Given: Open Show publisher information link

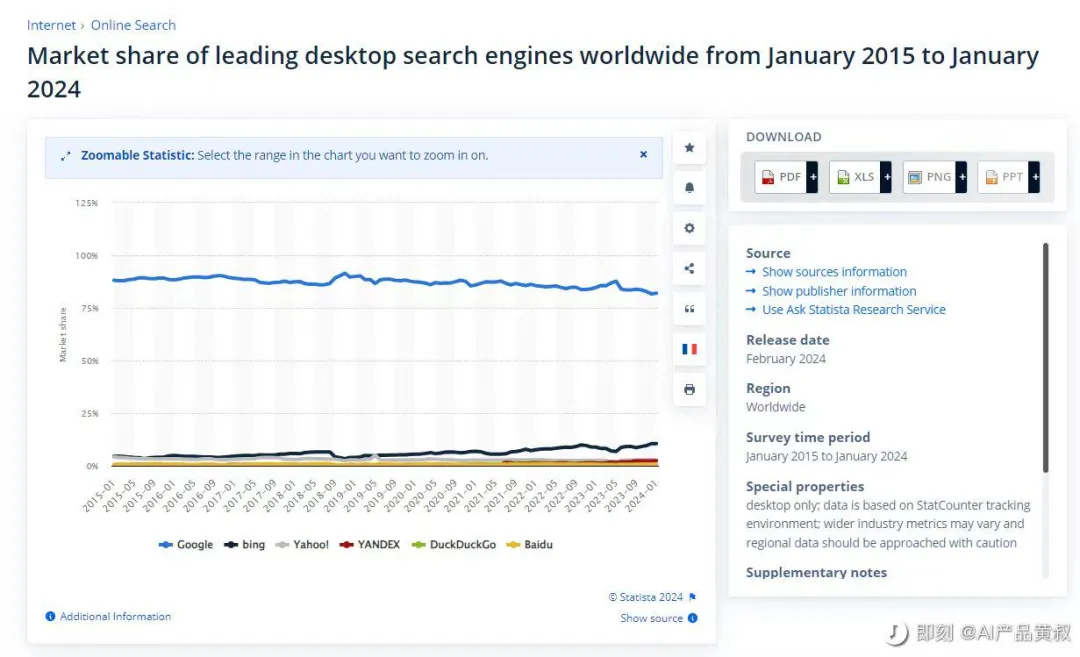Looking at the screenshot, I should [839, 291].
